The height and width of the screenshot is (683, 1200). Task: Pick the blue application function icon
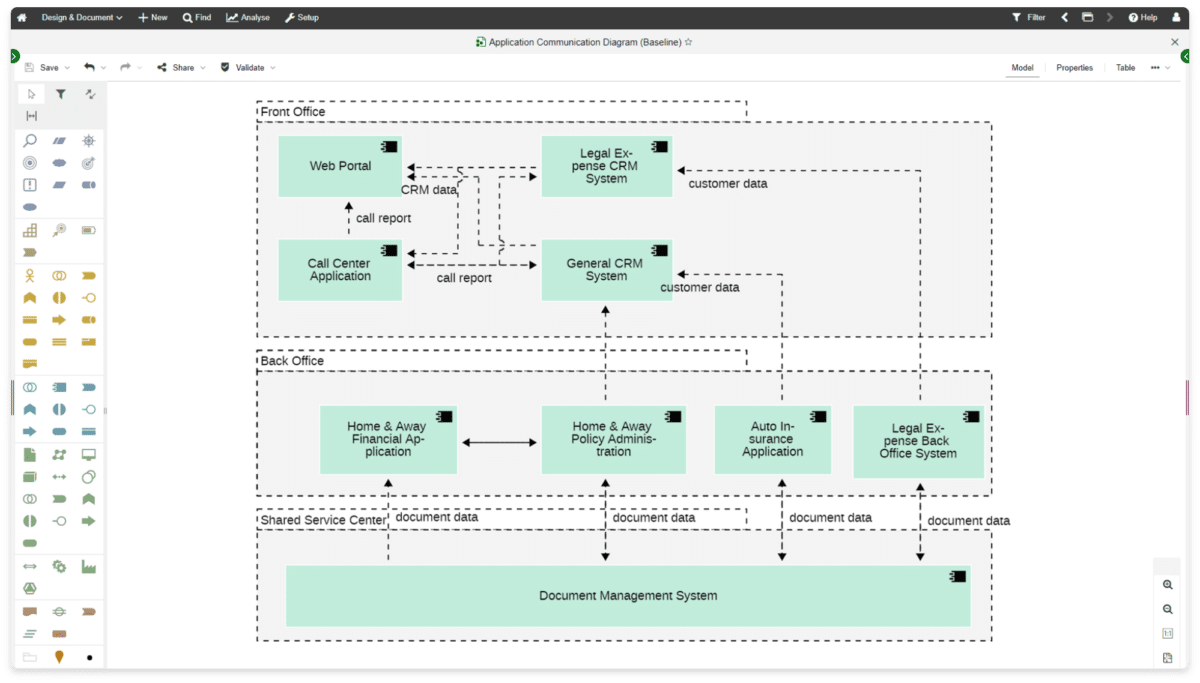coord(30,409)
